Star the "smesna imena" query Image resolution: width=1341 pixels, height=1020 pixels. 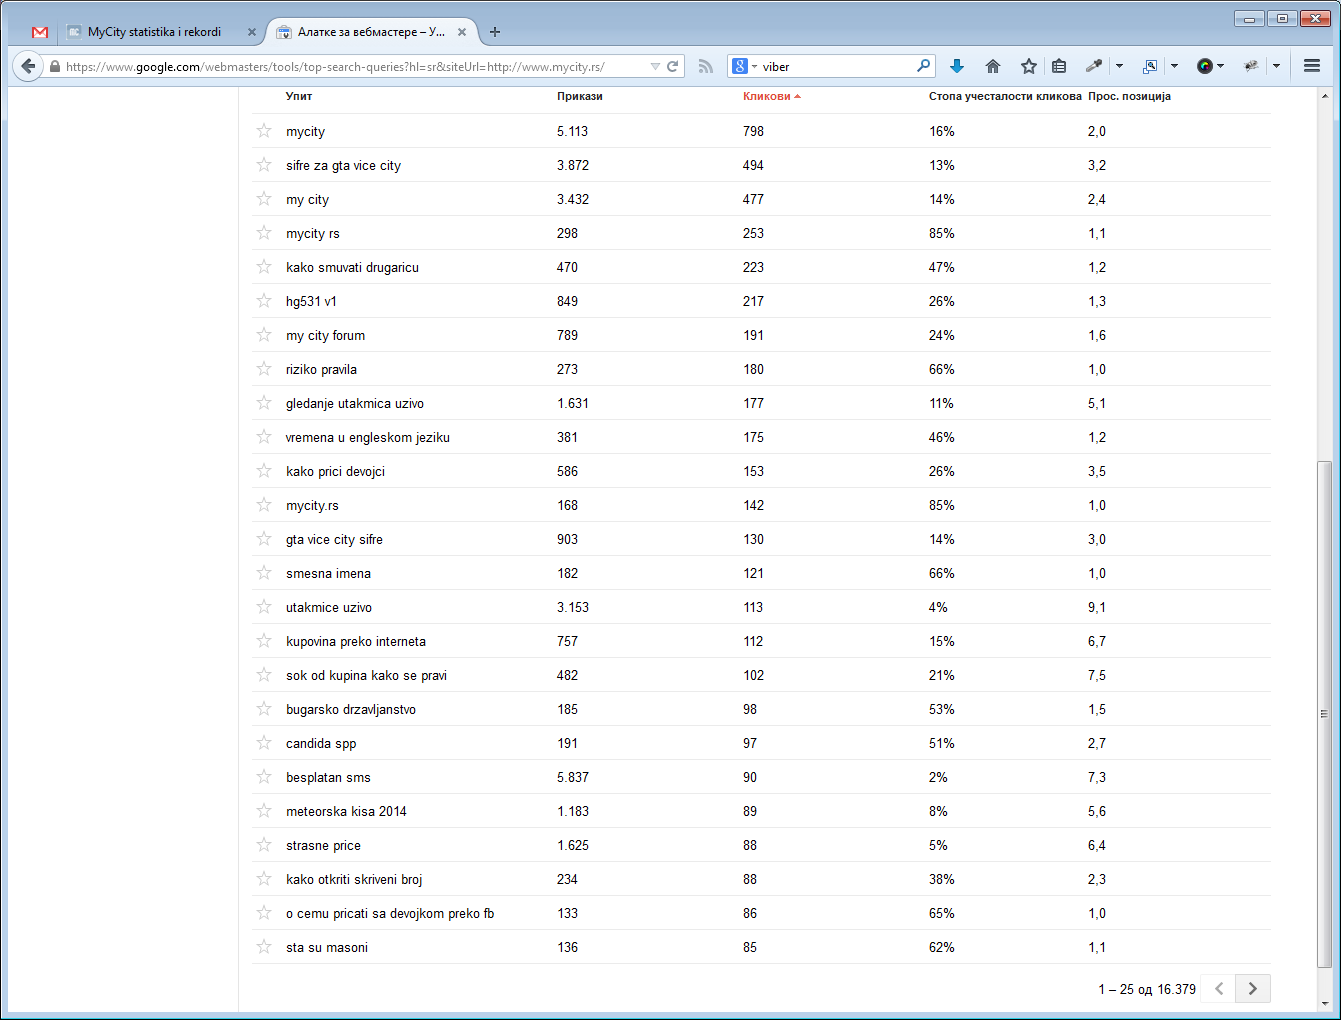[264, 573]
